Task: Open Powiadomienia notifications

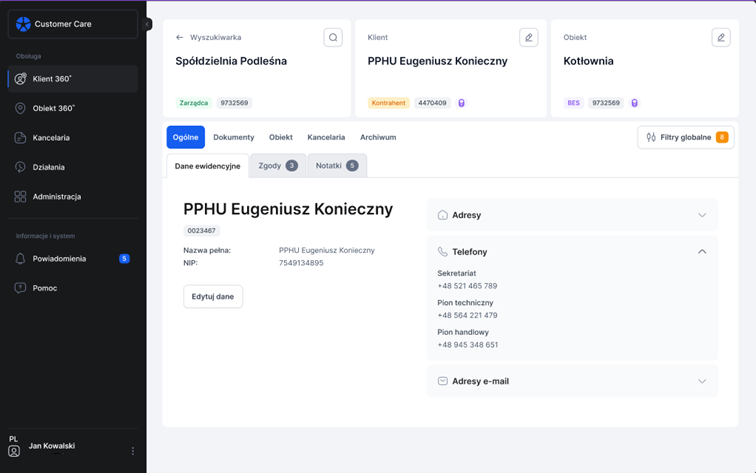Action: point(73,258)
